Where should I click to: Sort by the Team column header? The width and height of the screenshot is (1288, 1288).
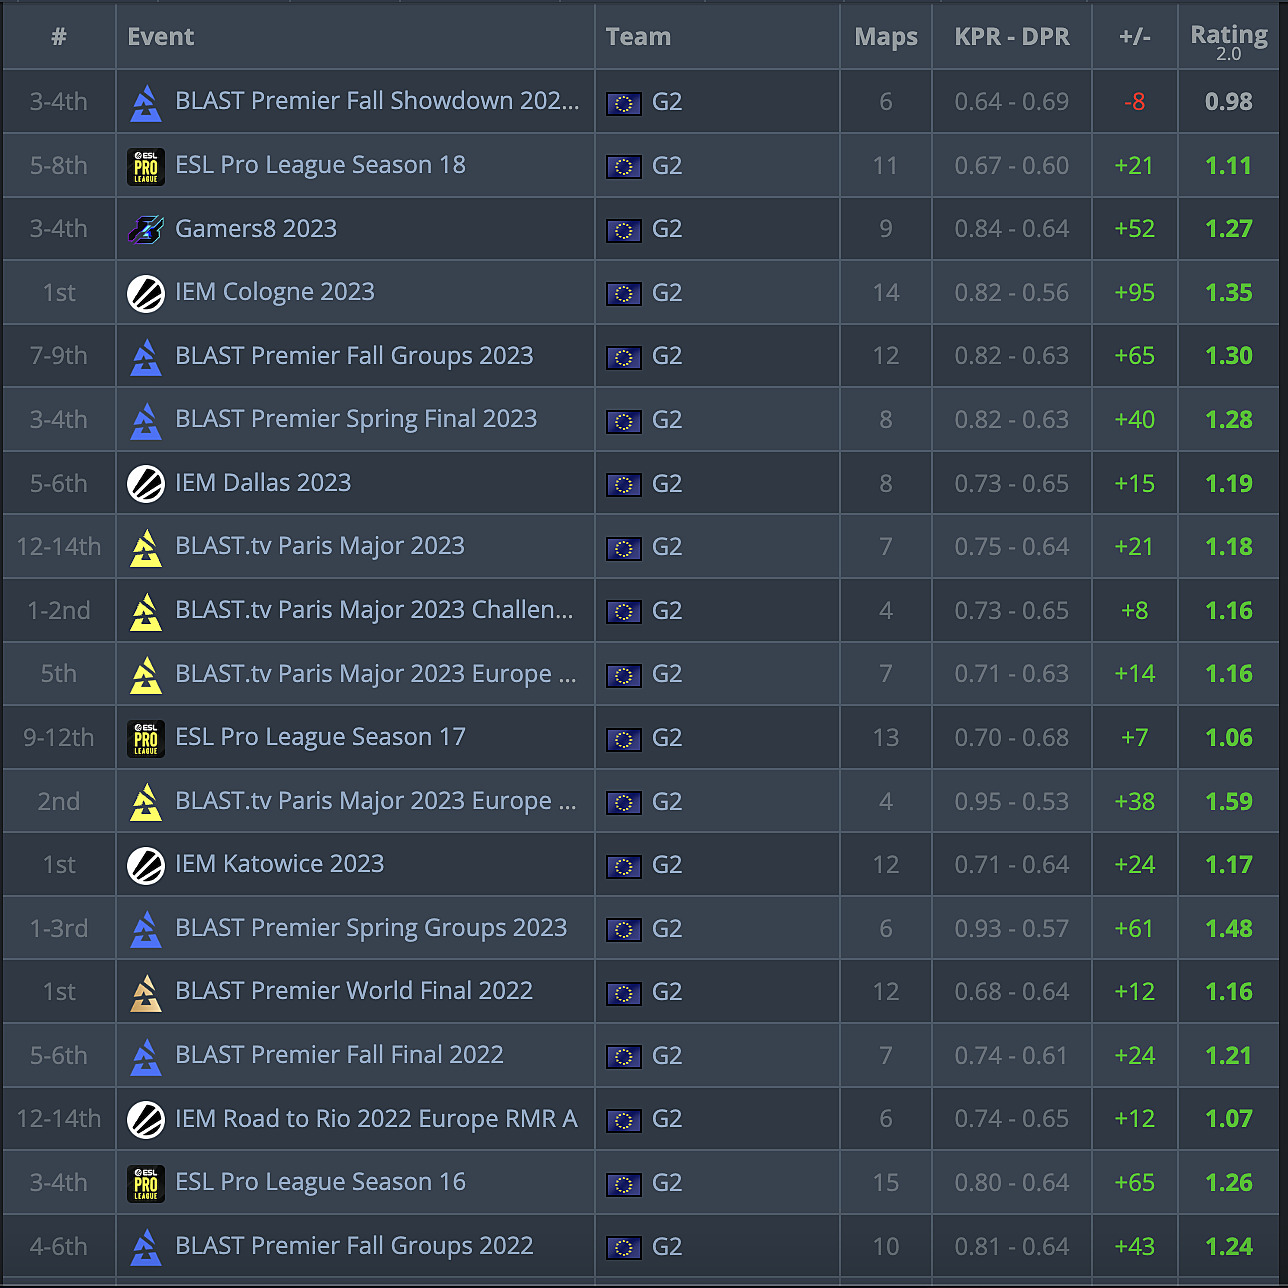pyautogui.click(x=638, y=37)
